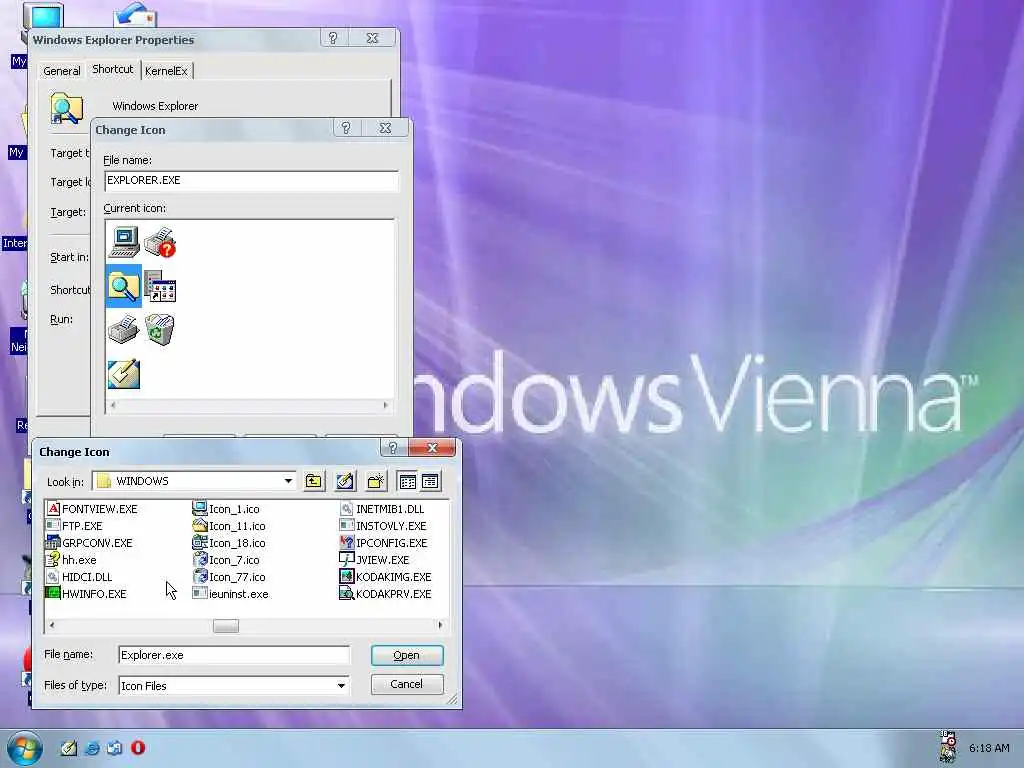
Task: Select INSTOVLY.EXE in file list
Action: point(383,526)
